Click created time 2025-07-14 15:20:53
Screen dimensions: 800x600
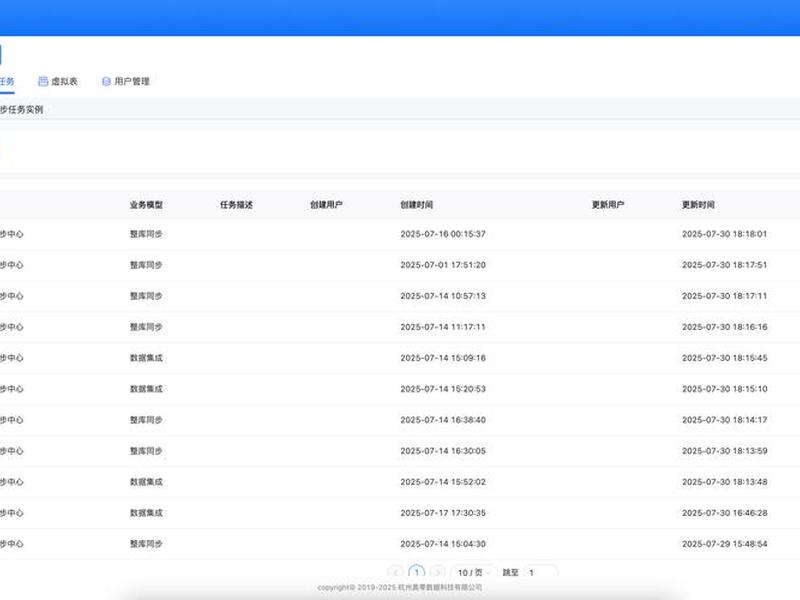443,389
